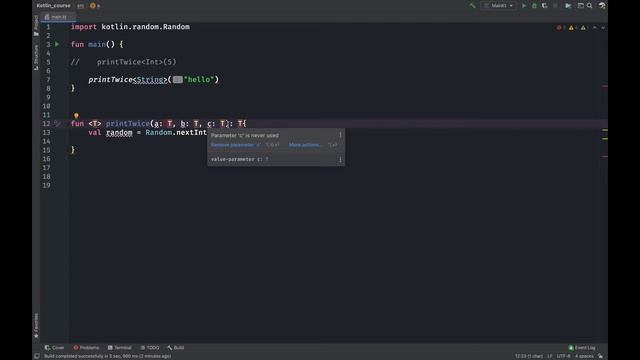
Task: Click the src breadcrumb item
Action: pos(80,6)
